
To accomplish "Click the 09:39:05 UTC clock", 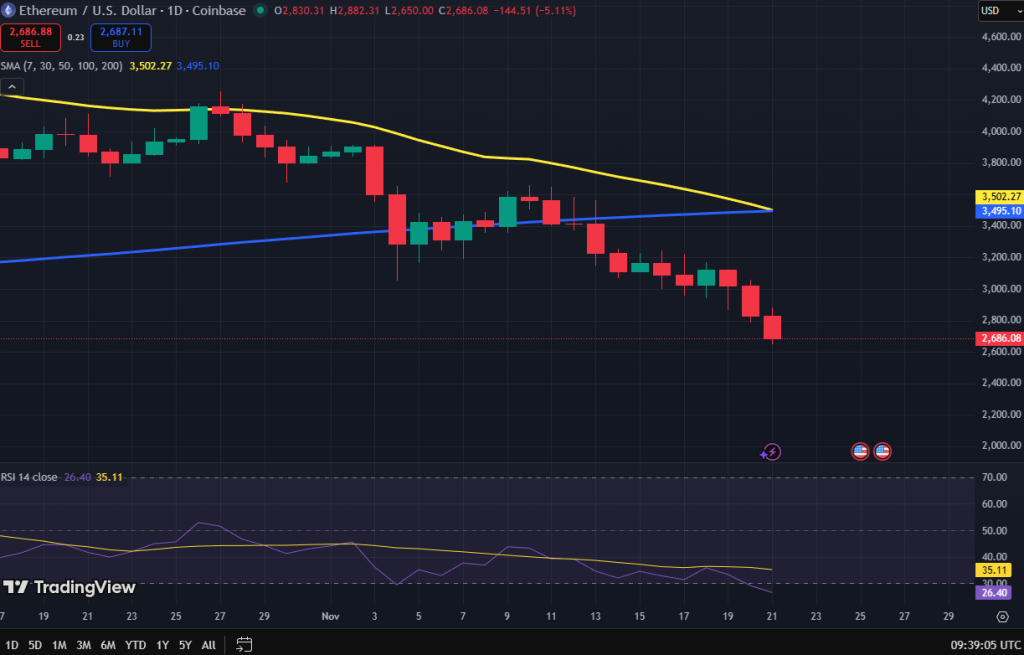I will tap(985, 645).
